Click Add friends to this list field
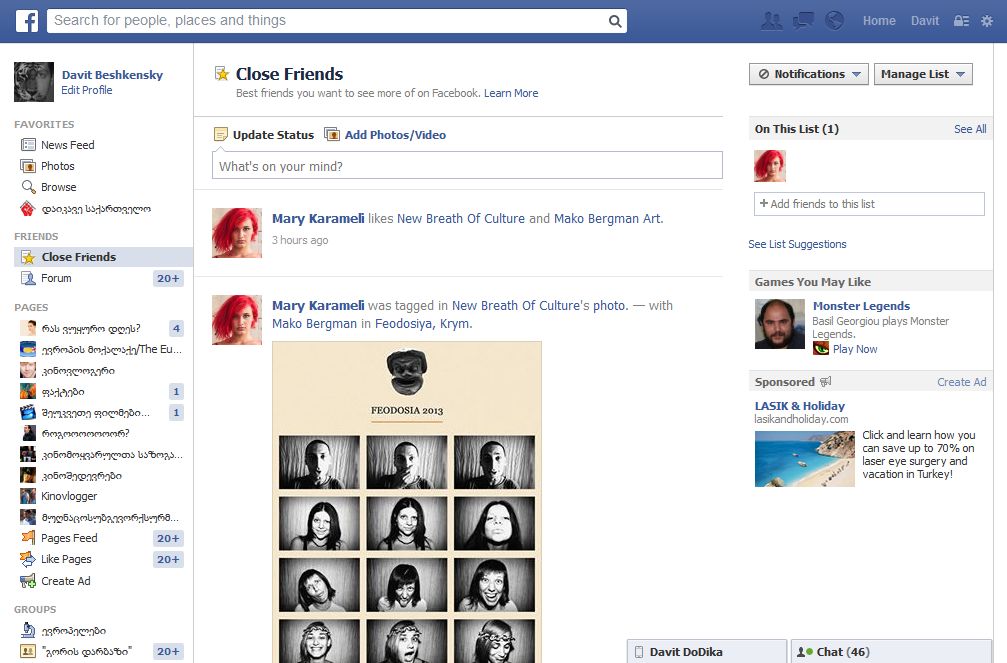Screen dimensions: 1007x663 pos(868,204)
